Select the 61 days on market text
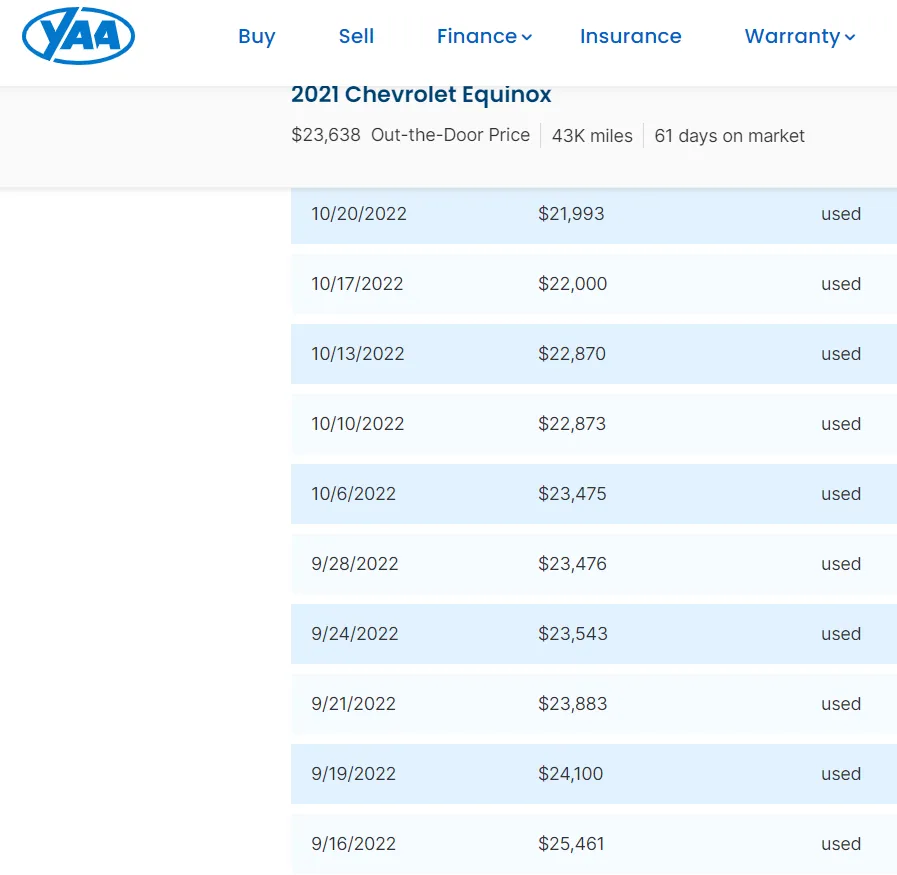This screenshot has height=875, width=897. (729, 136)
